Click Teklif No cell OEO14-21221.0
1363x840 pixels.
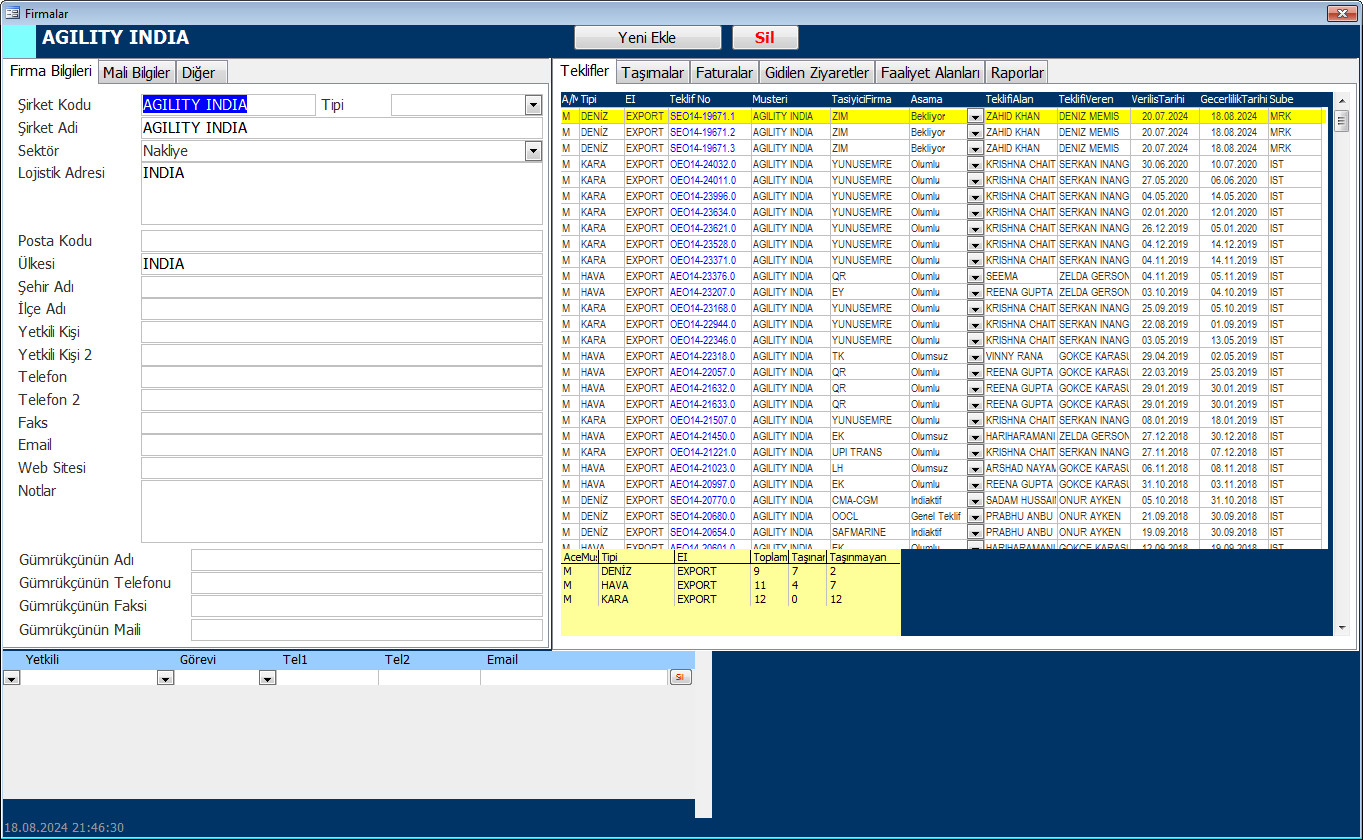(708, 452)
